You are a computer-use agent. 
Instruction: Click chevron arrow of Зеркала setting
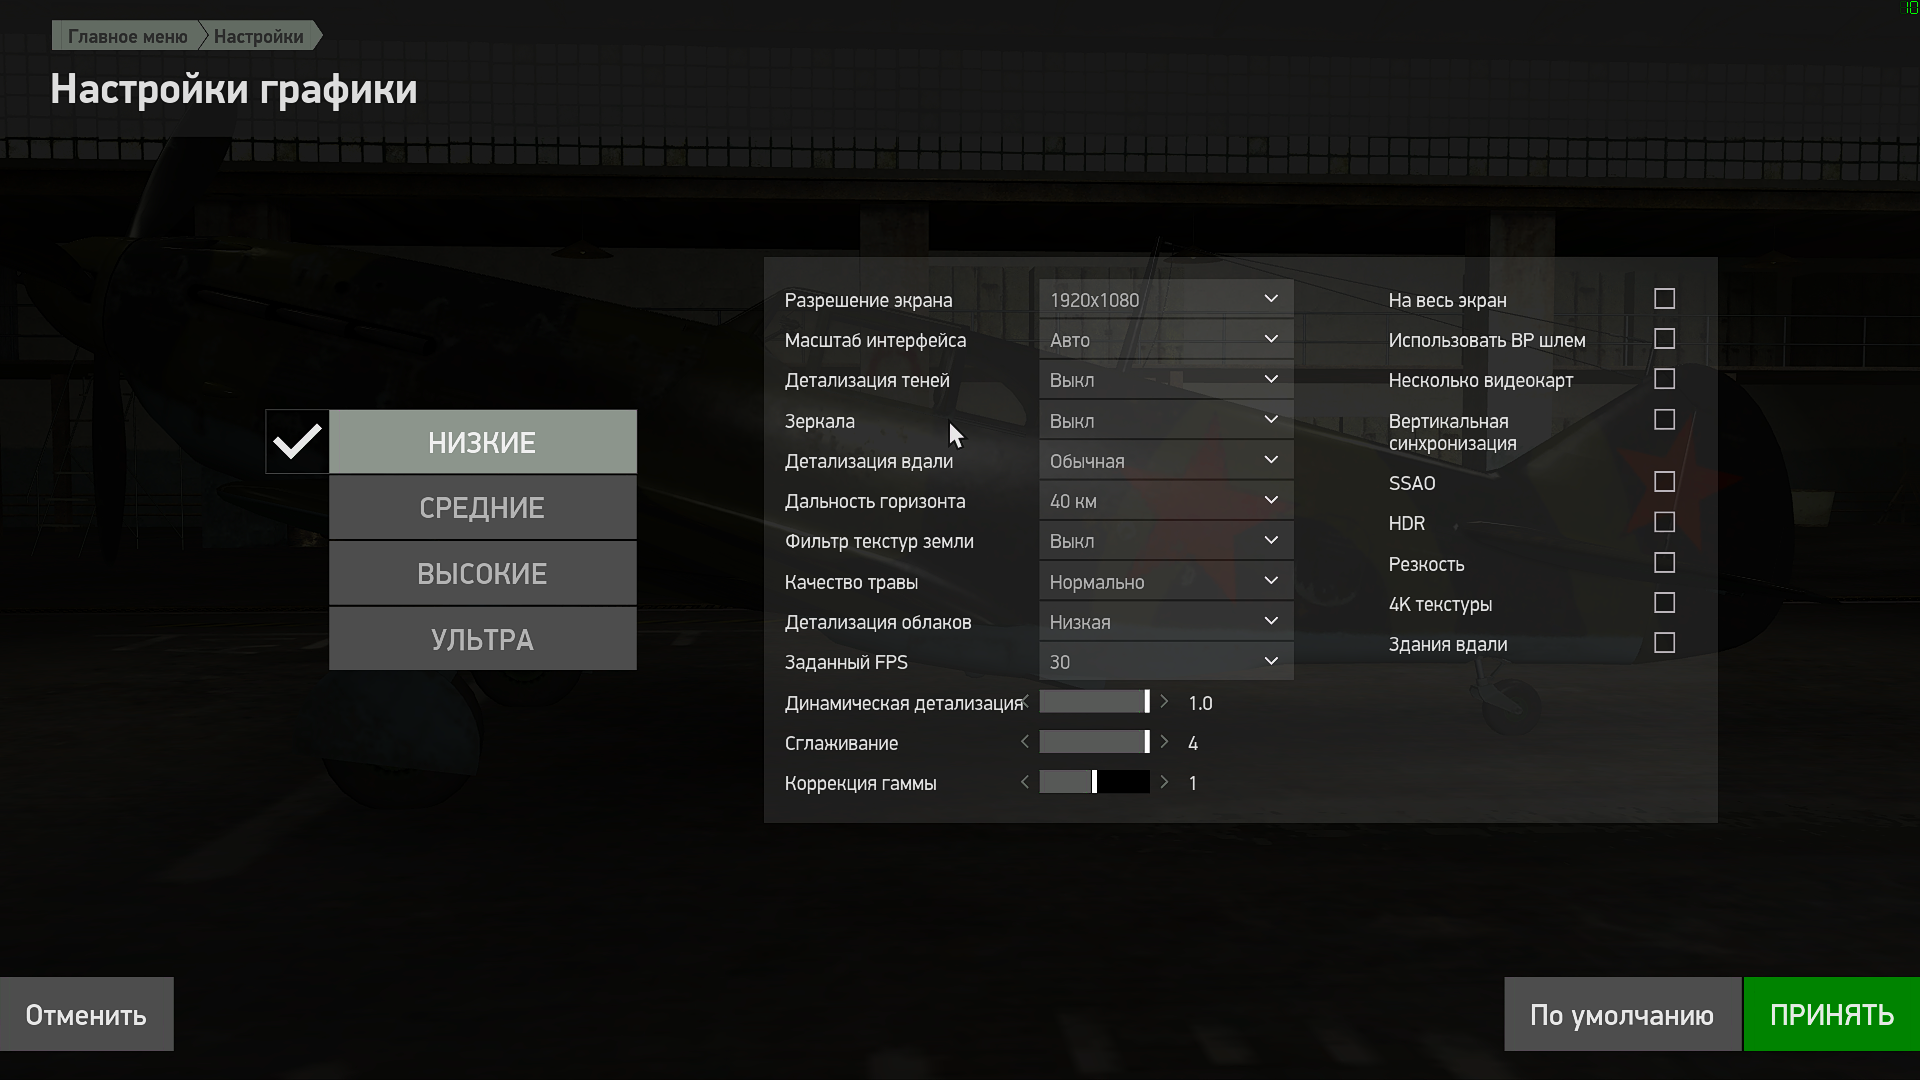(x=1271, y=421)
